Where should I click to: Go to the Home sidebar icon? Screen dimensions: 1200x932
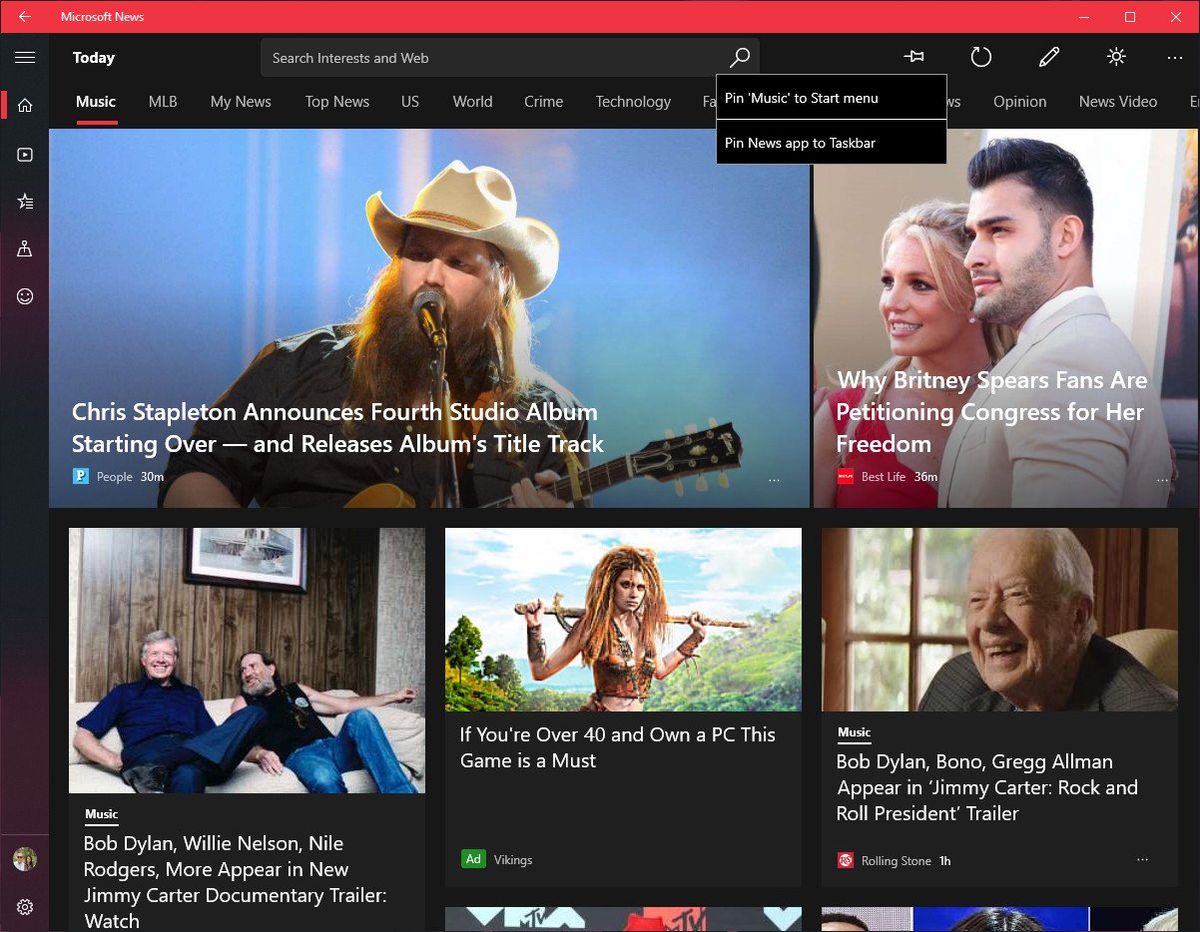click(25, 105)
